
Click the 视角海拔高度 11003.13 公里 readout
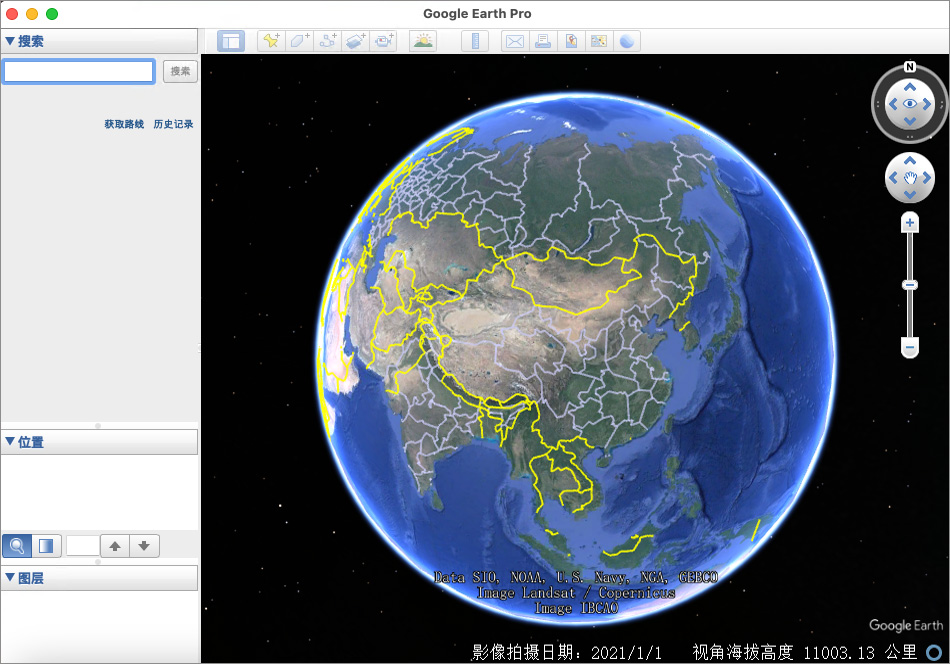[805, 652]
